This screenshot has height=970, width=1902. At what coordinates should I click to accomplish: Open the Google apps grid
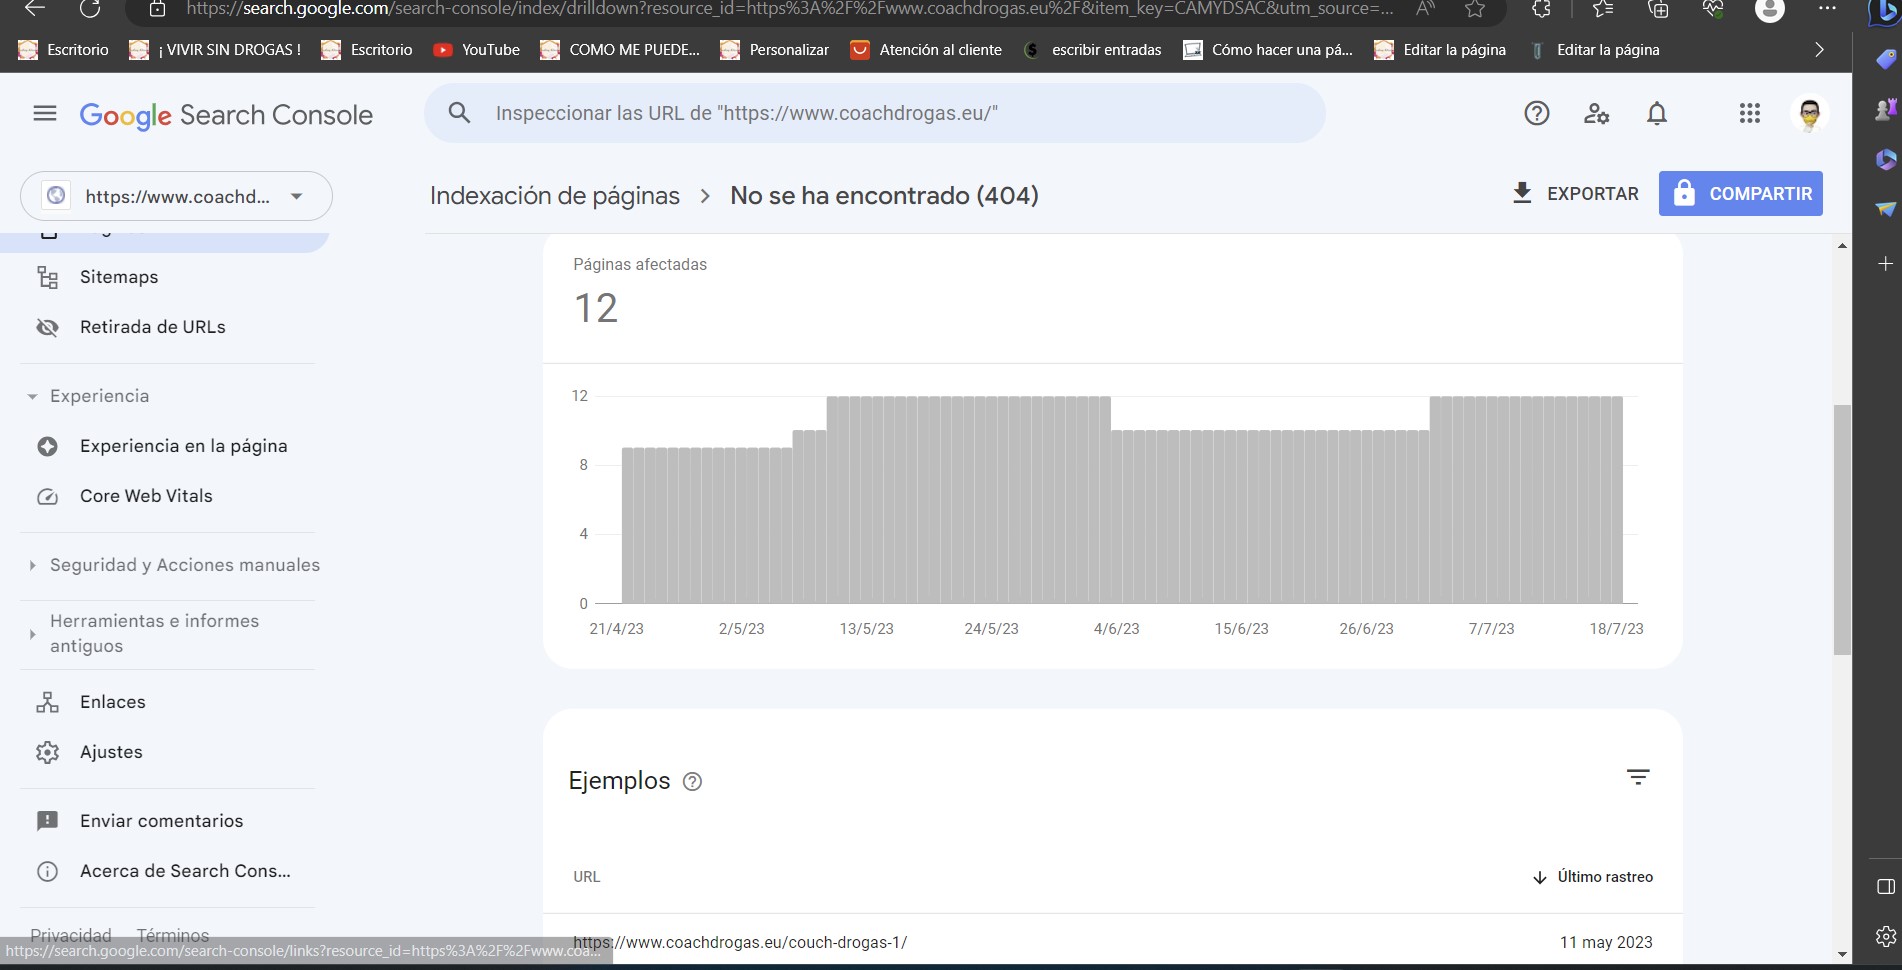[1750, 113]
